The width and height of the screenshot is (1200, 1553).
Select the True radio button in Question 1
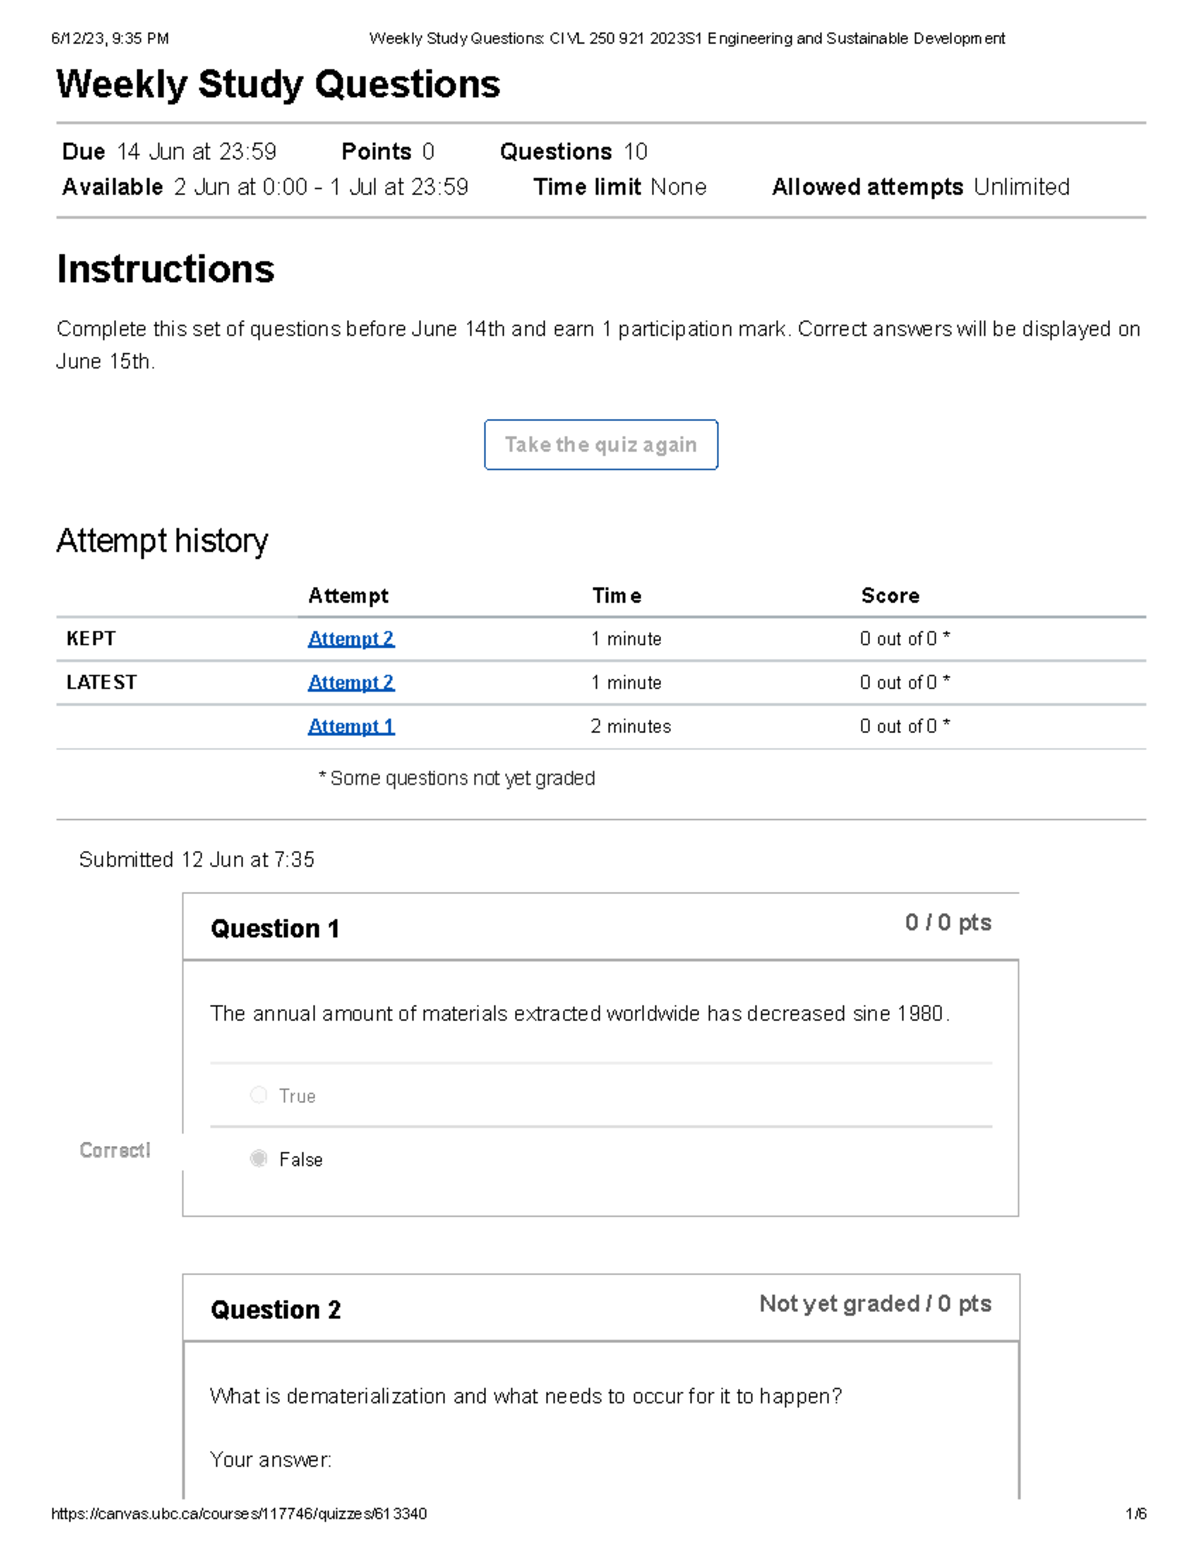259,1095
